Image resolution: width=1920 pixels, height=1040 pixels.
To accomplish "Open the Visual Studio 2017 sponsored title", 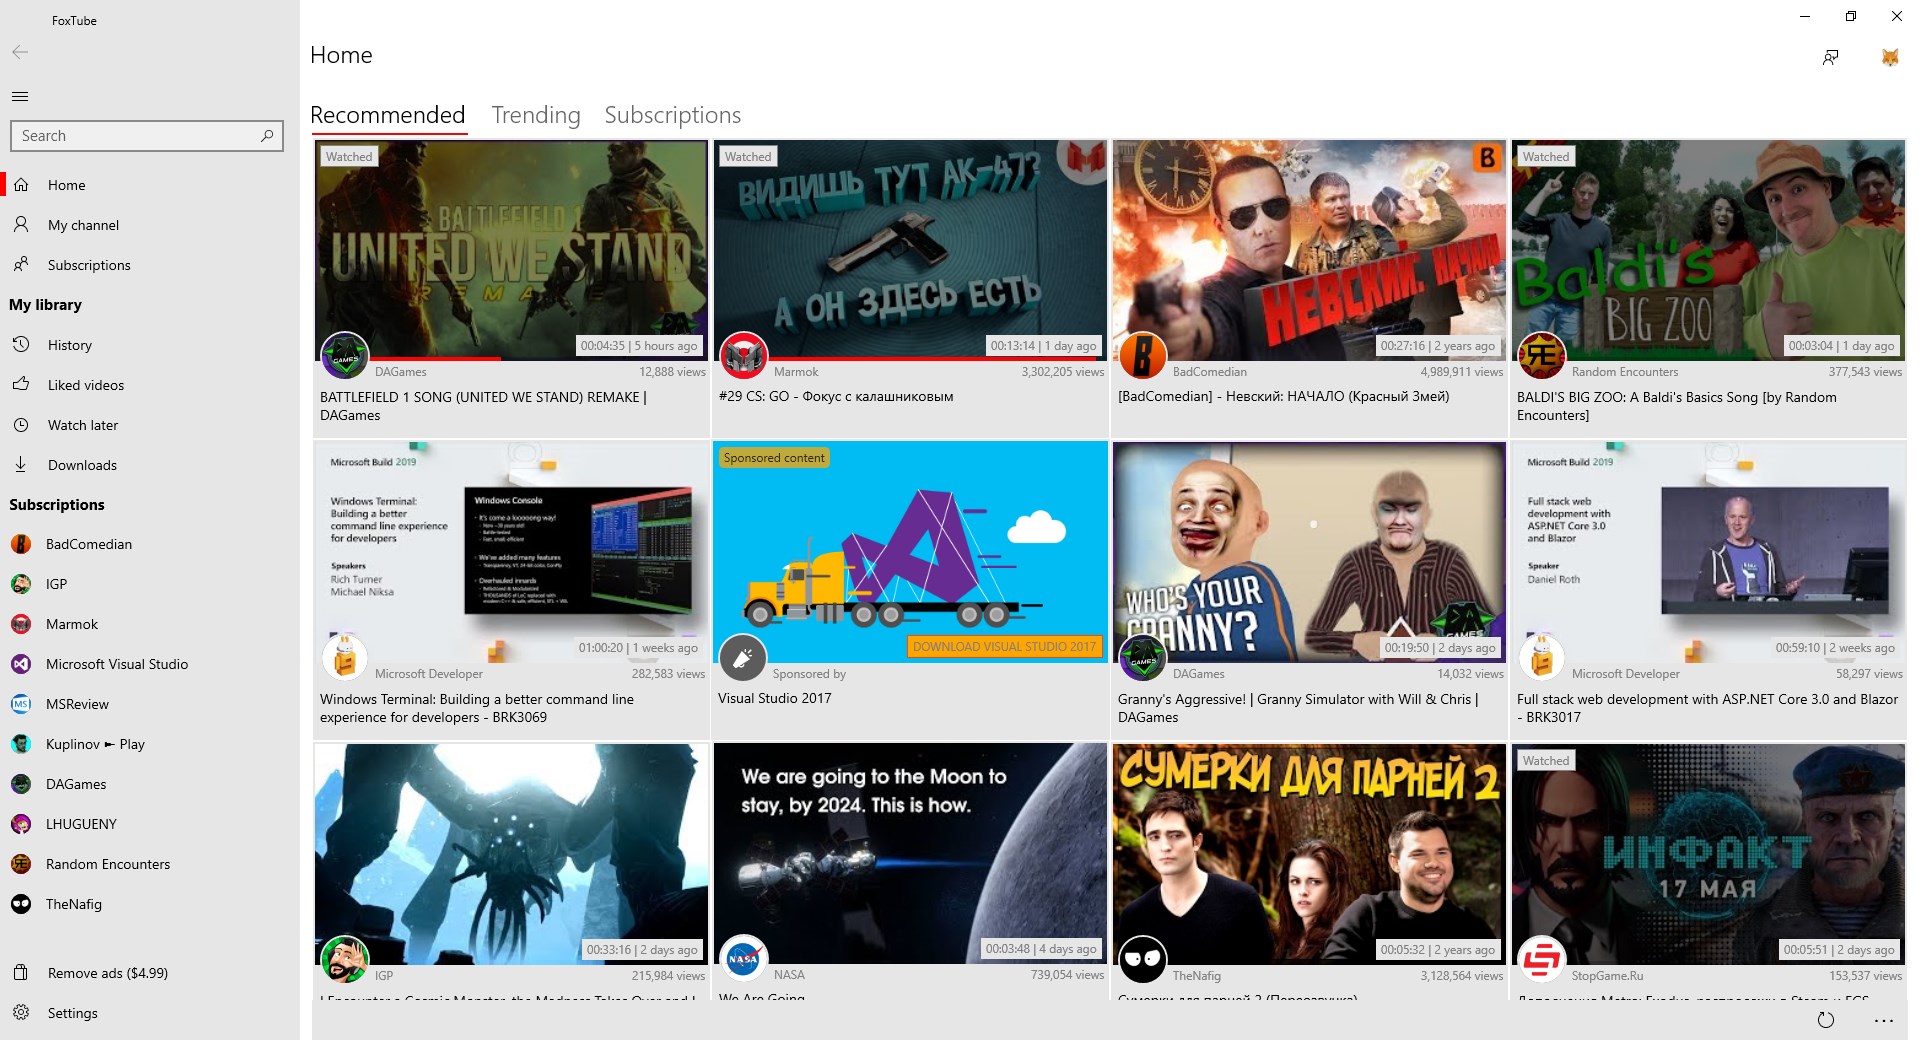I will point(775,698).
